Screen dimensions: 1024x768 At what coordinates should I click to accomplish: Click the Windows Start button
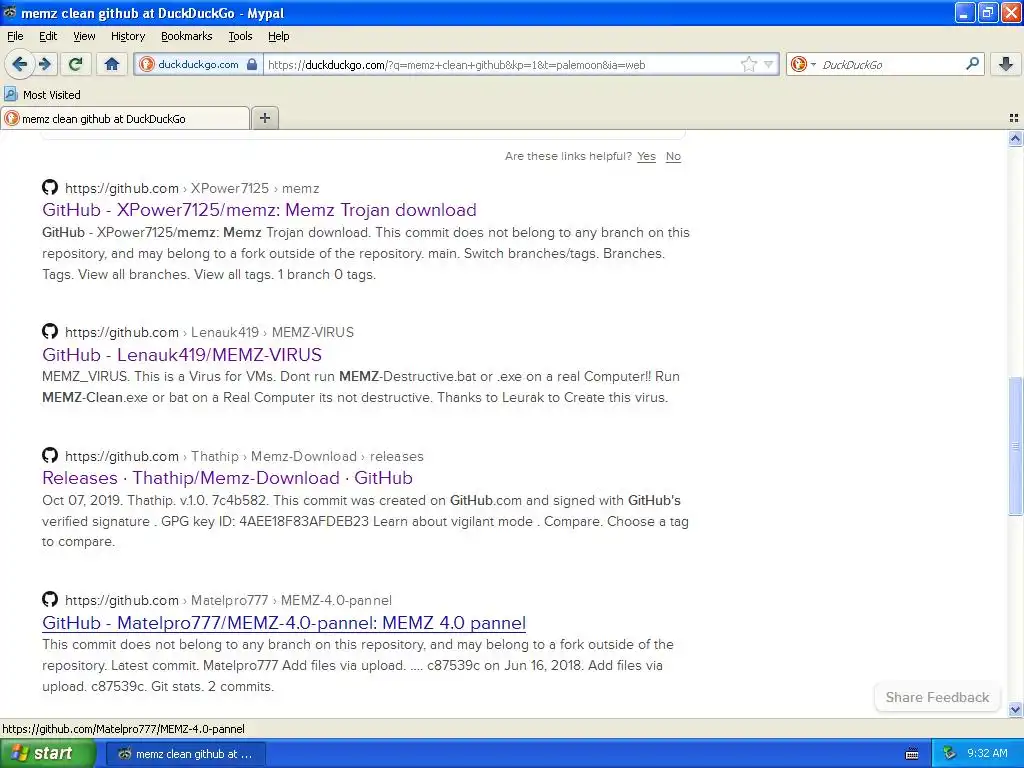[x=47, y=754]
